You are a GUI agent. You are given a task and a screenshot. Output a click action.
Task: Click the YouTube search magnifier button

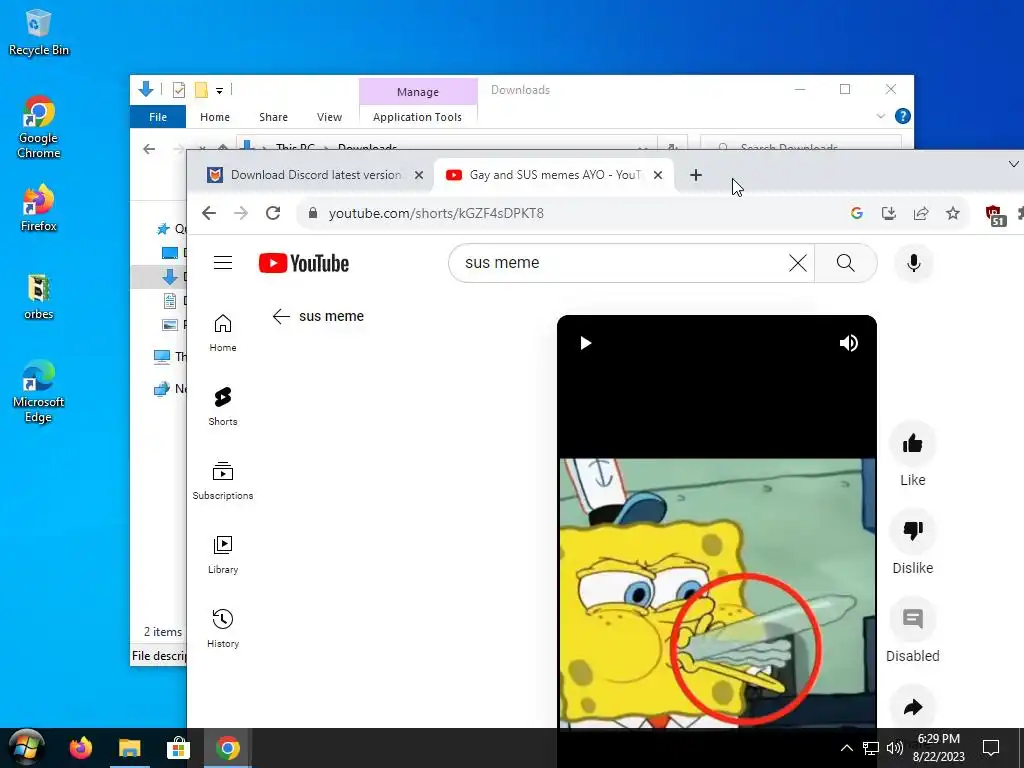(x=845, y=263)
